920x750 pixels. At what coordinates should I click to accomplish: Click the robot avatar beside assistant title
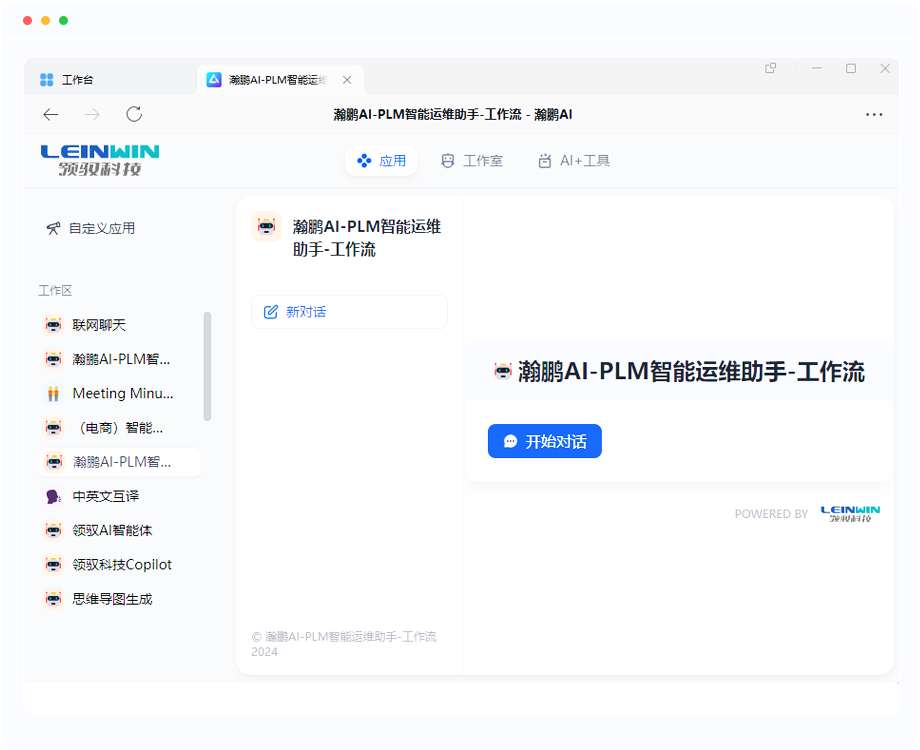(x=266, y=227)
